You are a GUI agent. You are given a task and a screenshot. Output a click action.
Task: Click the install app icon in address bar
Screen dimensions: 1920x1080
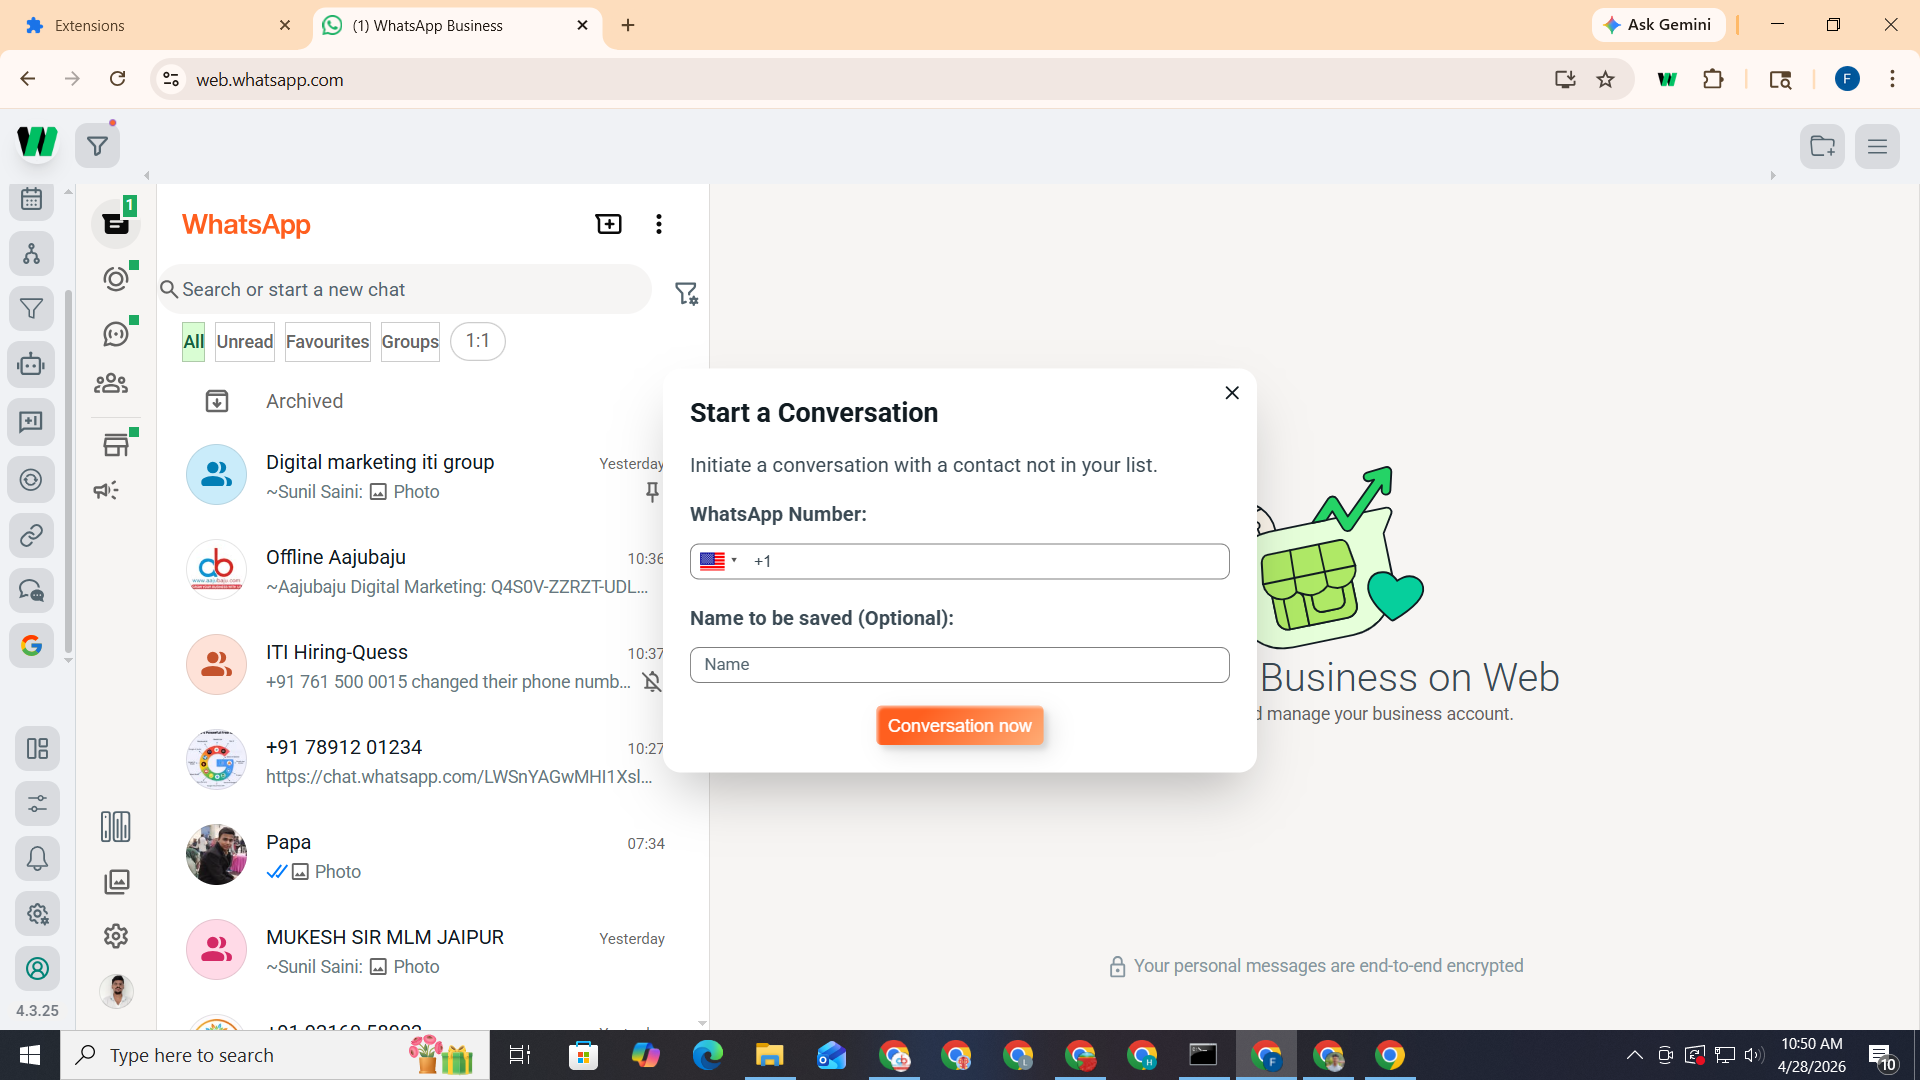(1565, 79)
